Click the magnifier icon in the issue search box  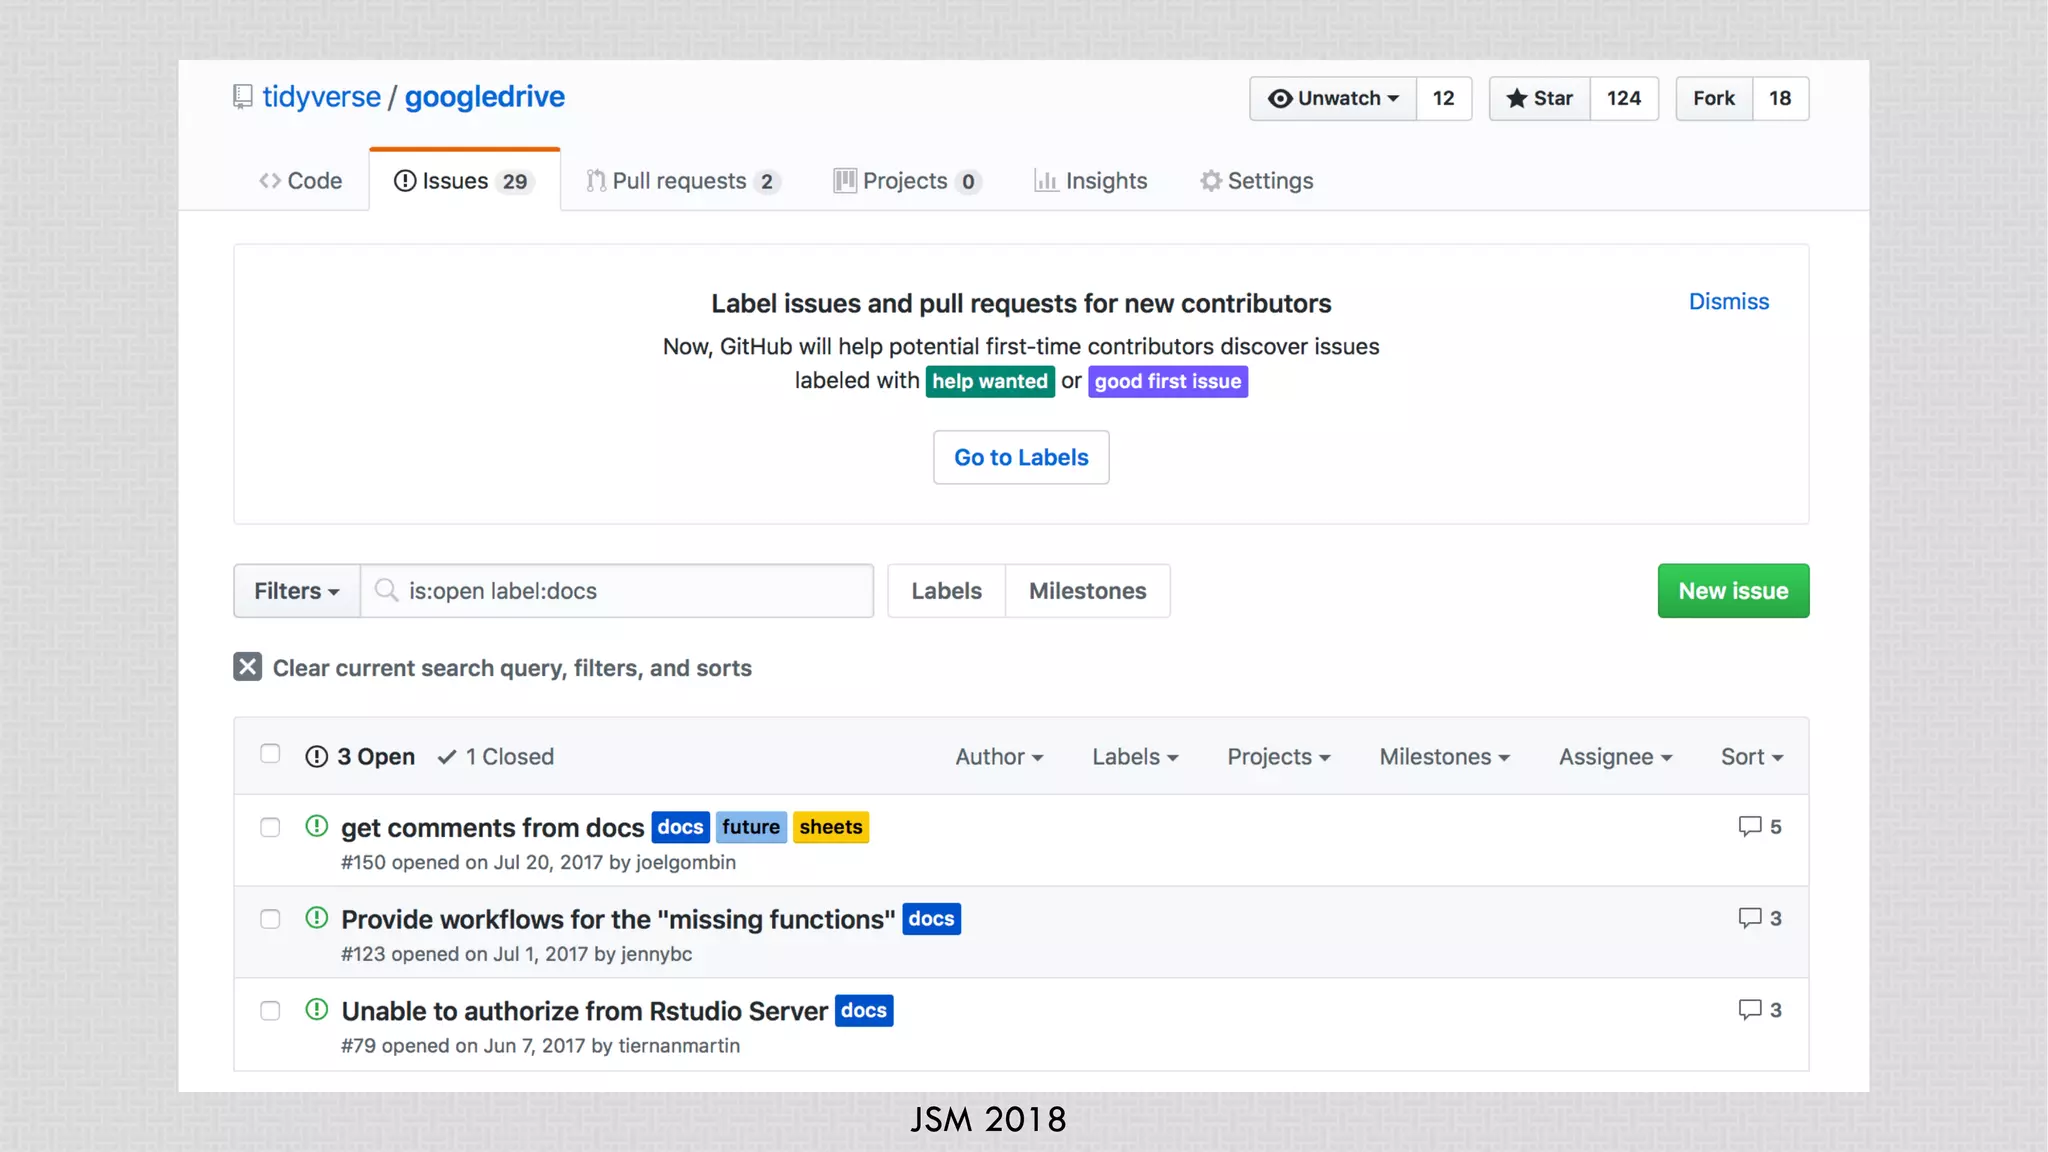point(386,591)
